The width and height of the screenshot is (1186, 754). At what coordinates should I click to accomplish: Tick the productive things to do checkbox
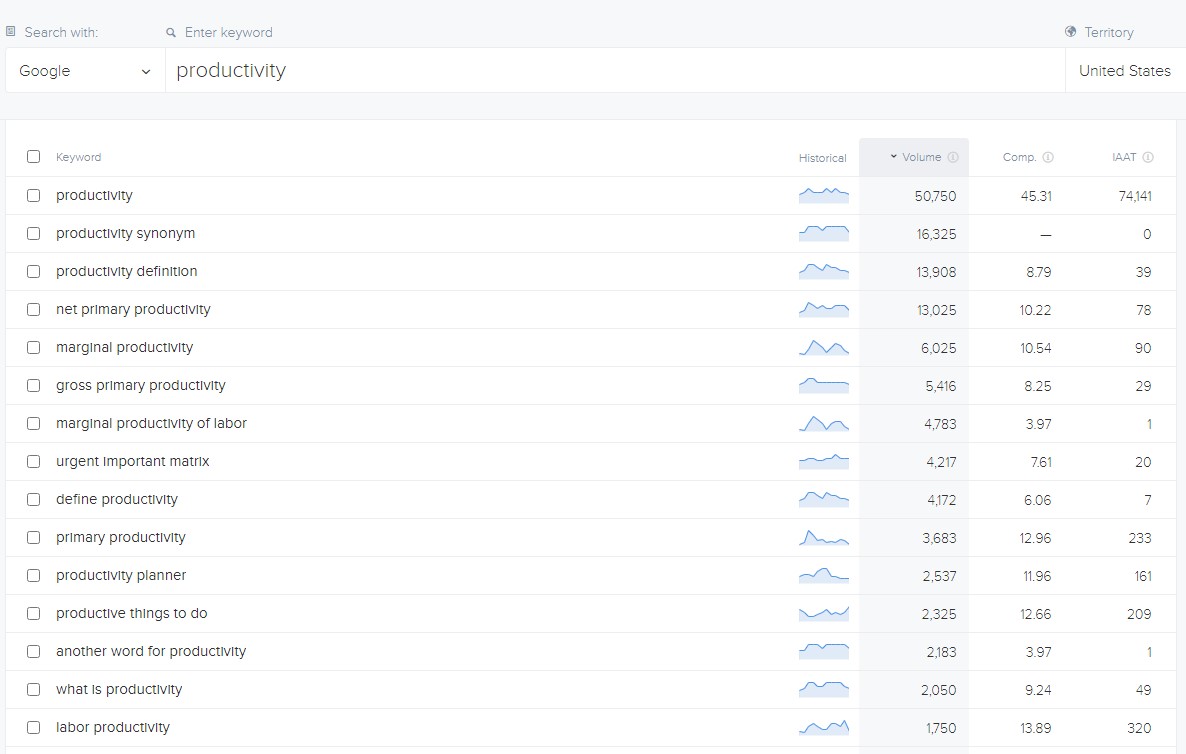point(33,613)
